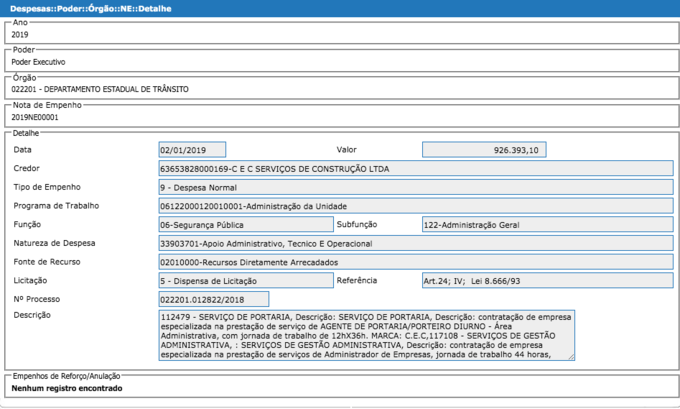Image resolution: width=680 pixels, height=409 pixels.
Task: Click inside the Descrição text area
Action: [366, 334]
